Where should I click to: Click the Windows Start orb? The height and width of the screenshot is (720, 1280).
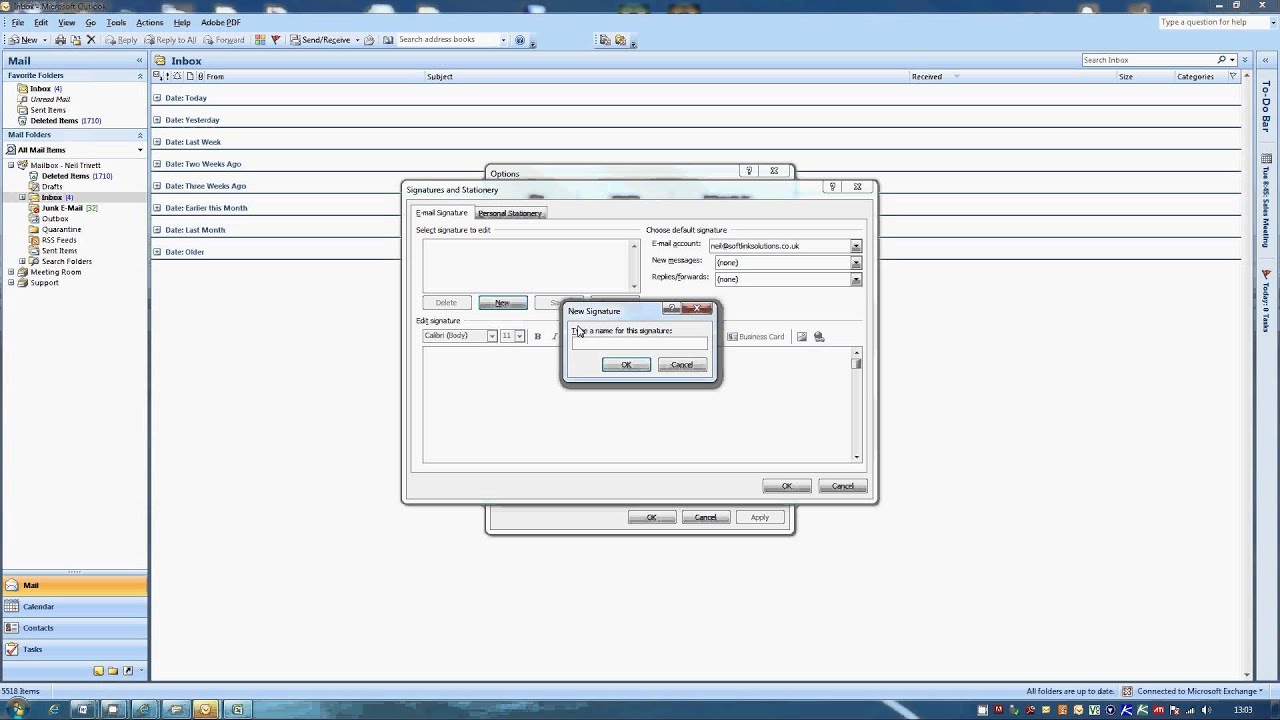pos(17,709)
